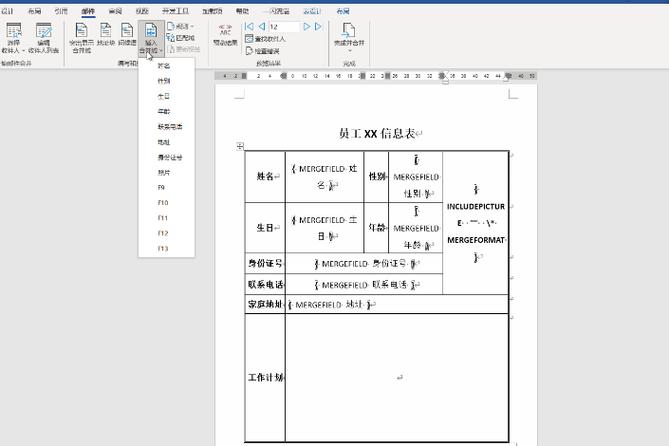Choose 联系电话 from merge field list

coord(166,127)
